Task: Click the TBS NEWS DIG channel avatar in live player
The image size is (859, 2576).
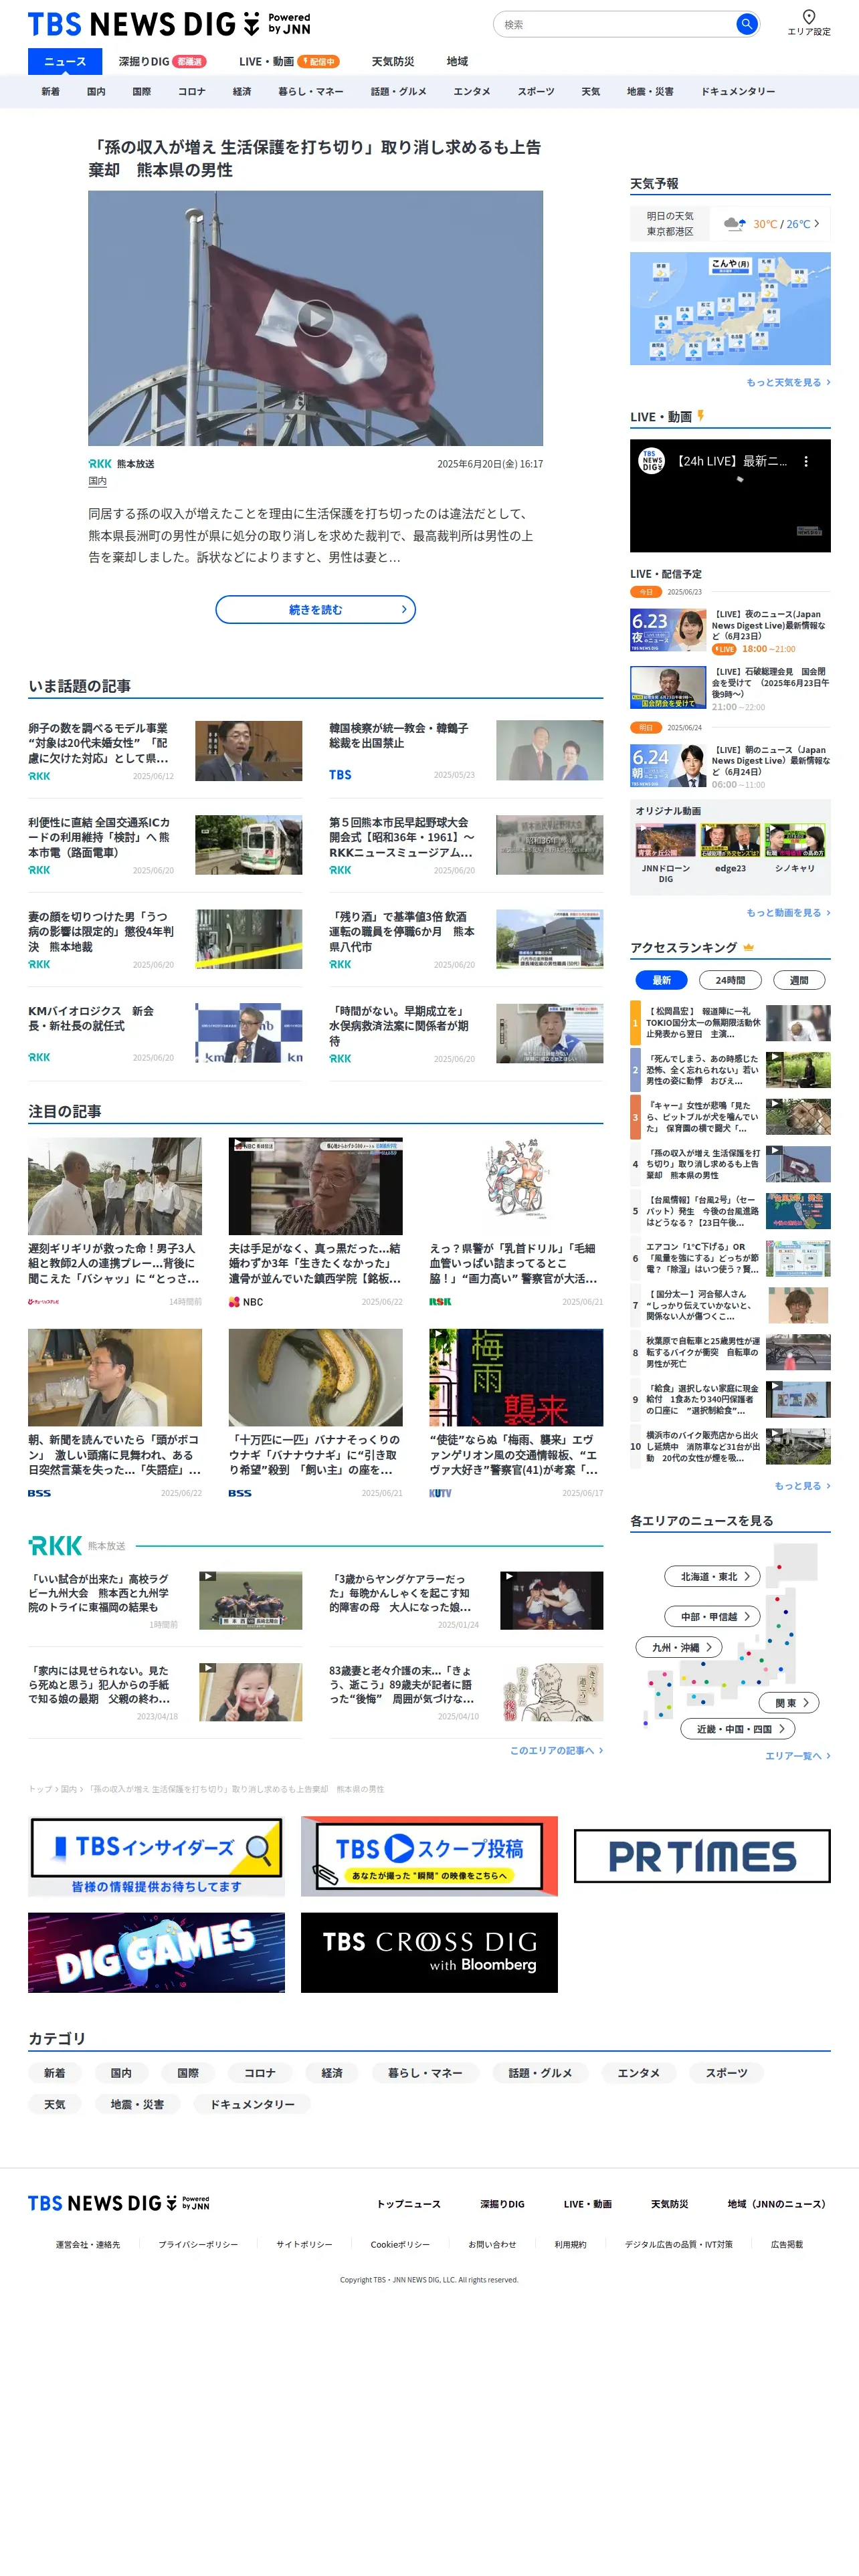Action: (x=652, y=461)
